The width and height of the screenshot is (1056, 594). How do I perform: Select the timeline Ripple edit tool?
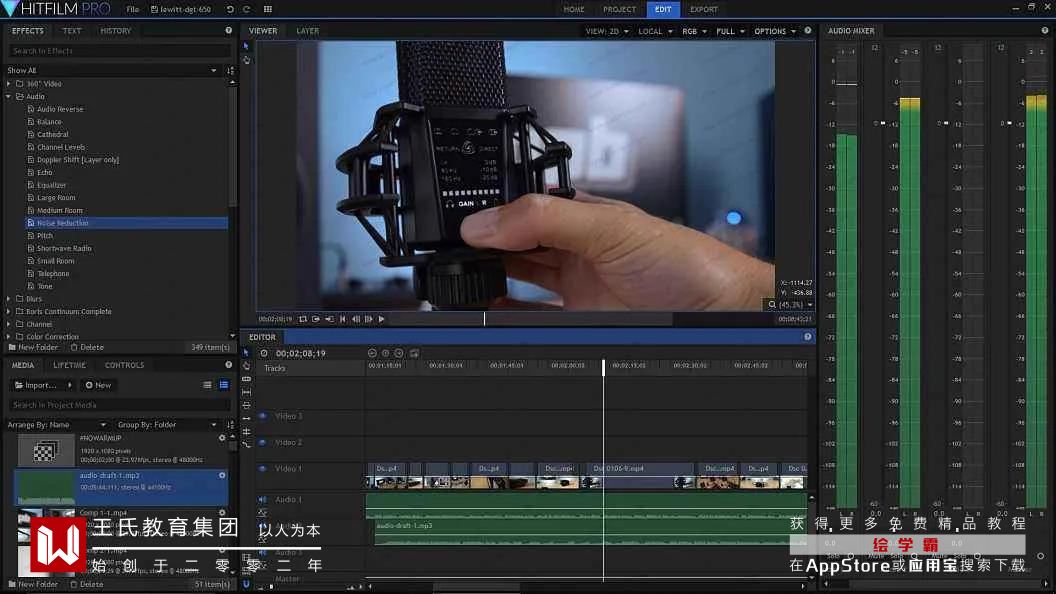point(246,418)
